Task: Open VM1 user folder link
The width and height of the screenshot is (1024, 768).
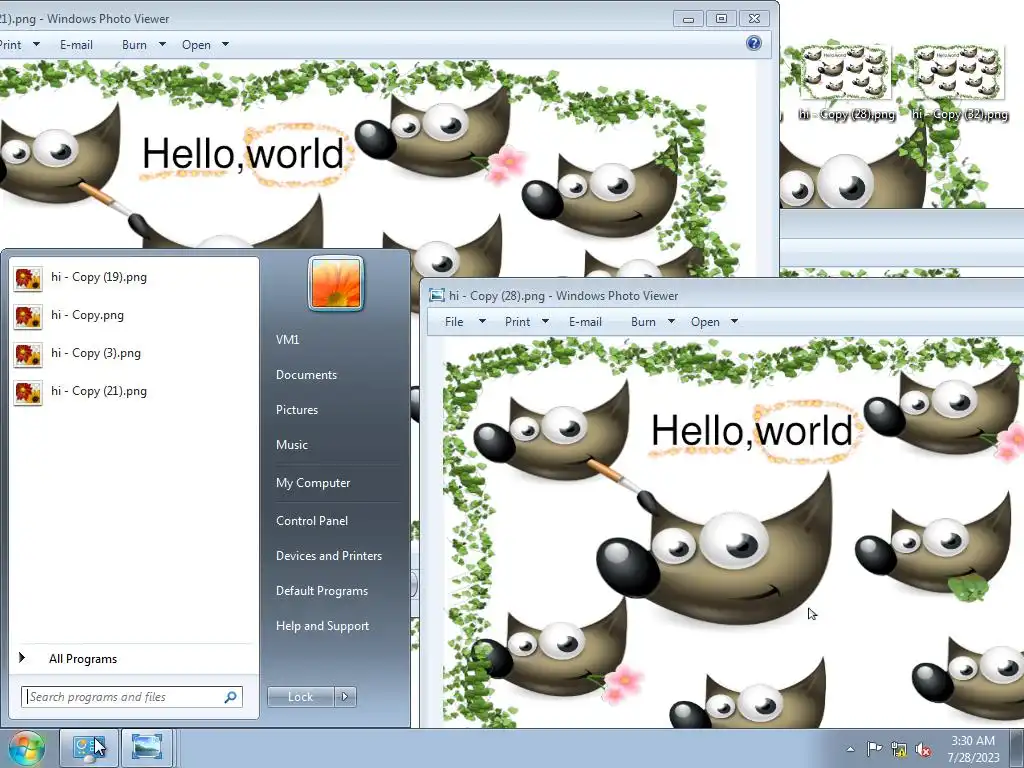Action: tap(287, 340)
